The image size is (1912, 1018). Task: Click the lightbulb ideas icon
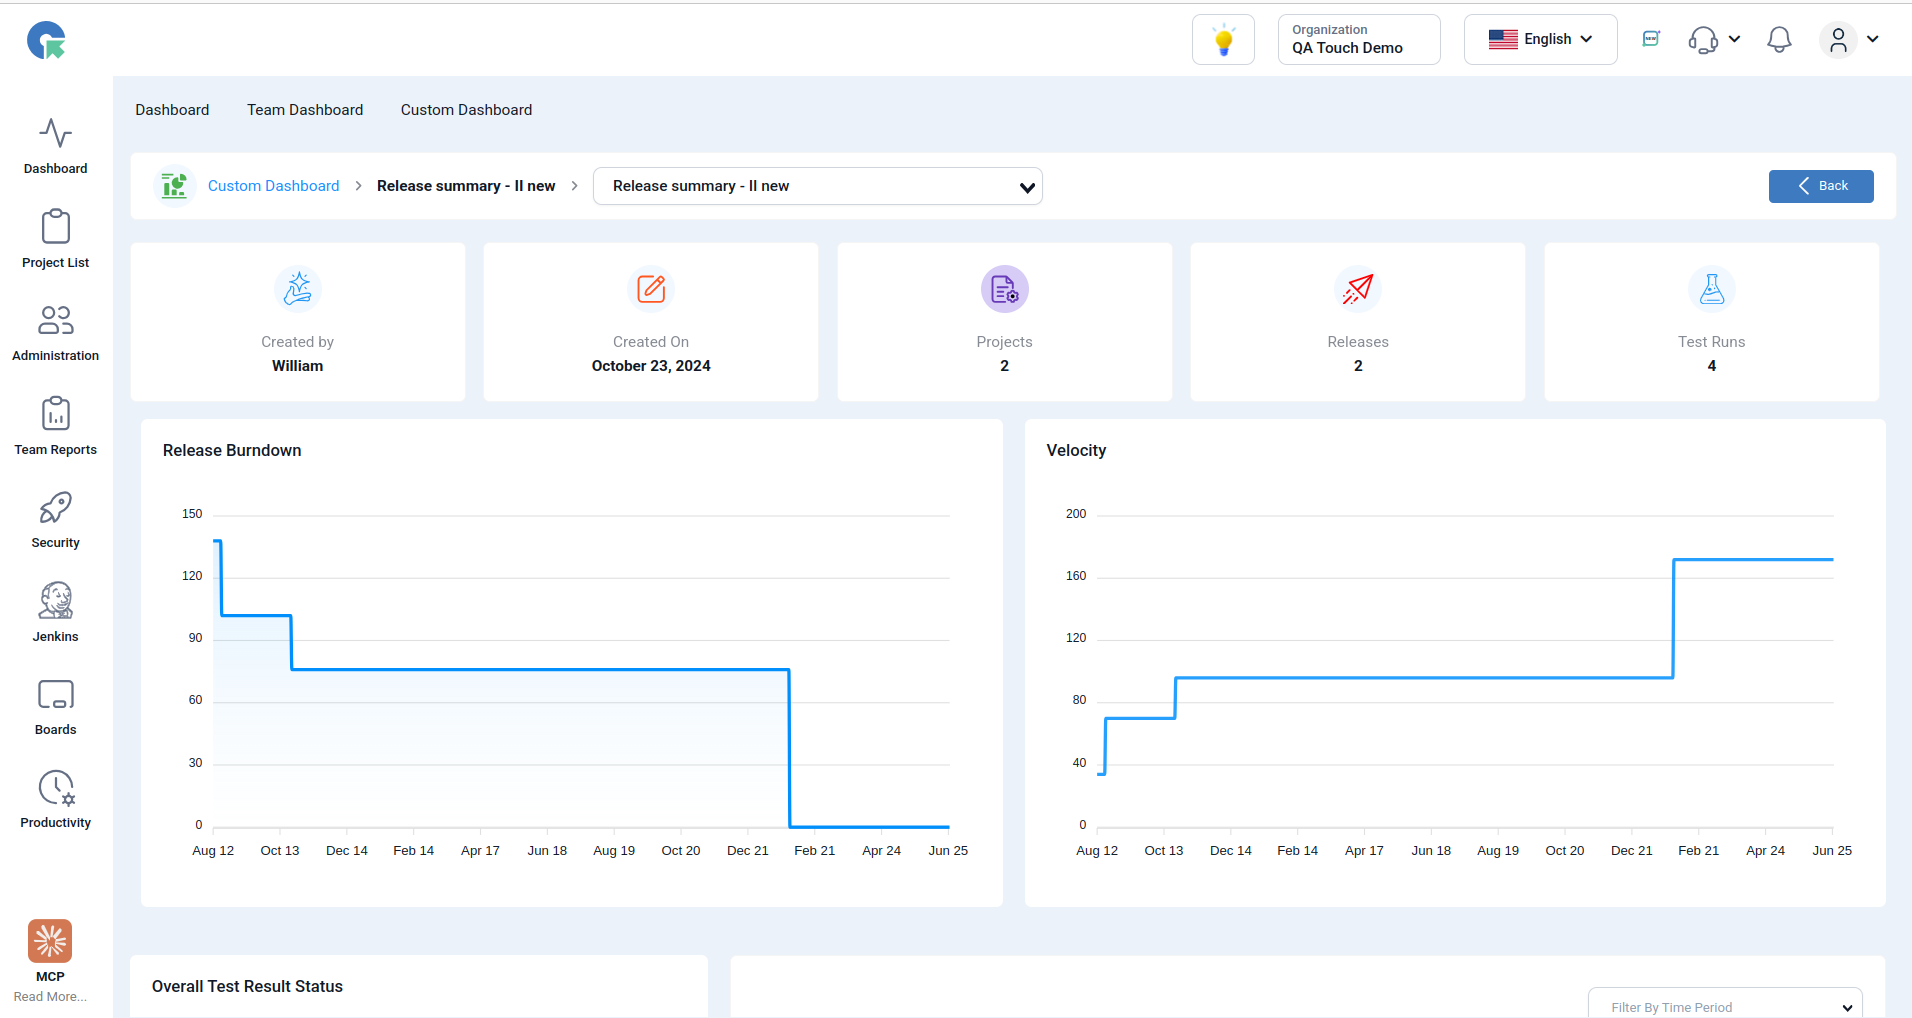(1223, 40)
